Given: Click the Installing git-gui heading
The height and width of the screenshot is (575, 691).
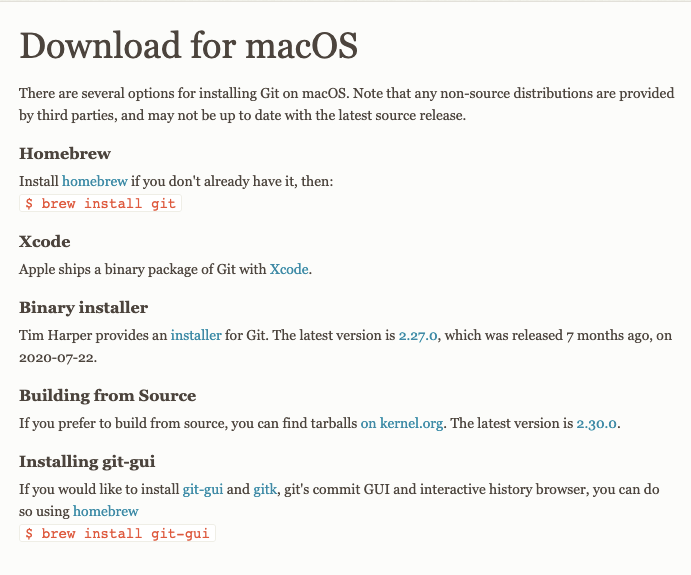Looking at the screenshot, I should pyautogui.click(x=87, y=462).
